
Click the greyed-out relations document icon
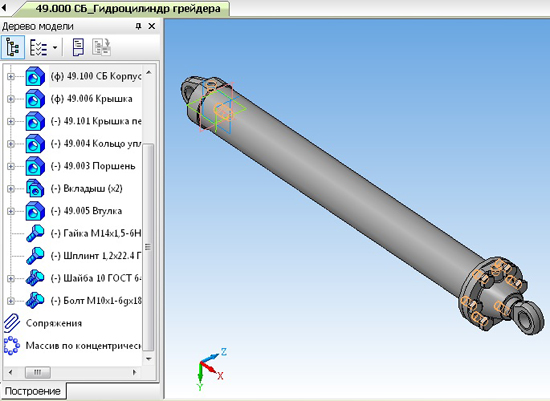point(102,47)
